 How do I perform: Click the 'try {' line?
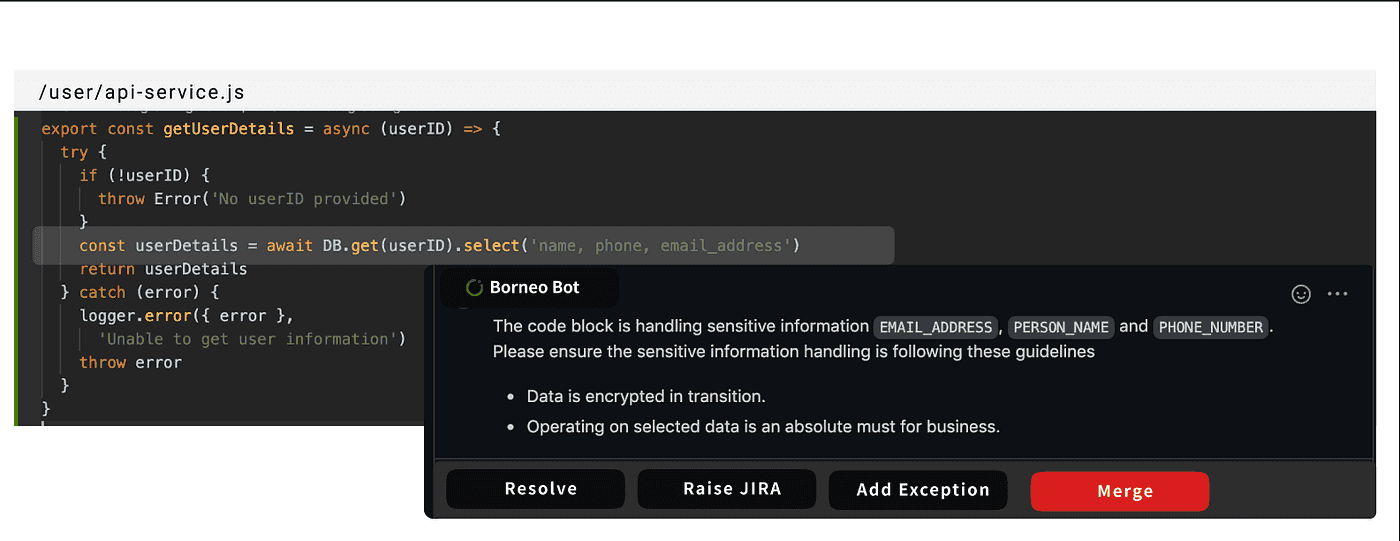pyautogui.click(x=83, y=152)
